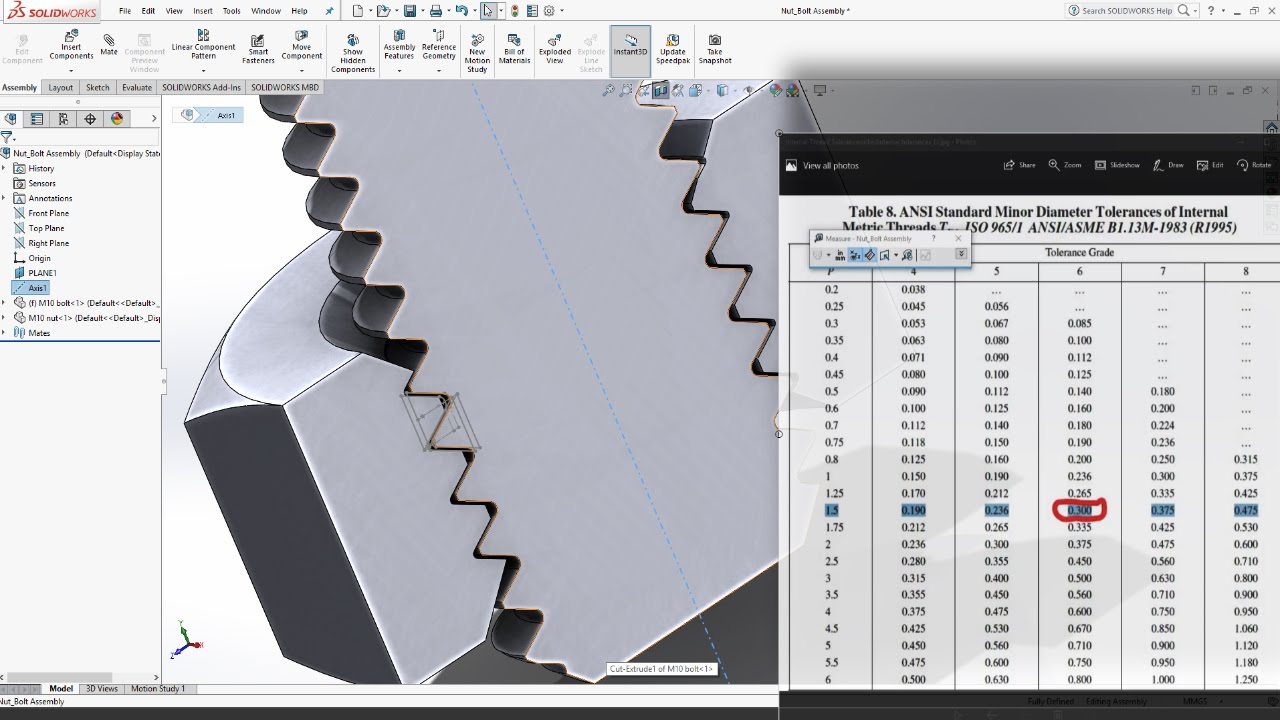Expand the Mates folder node
This screenshot has height=720, width=1280.
4,332
